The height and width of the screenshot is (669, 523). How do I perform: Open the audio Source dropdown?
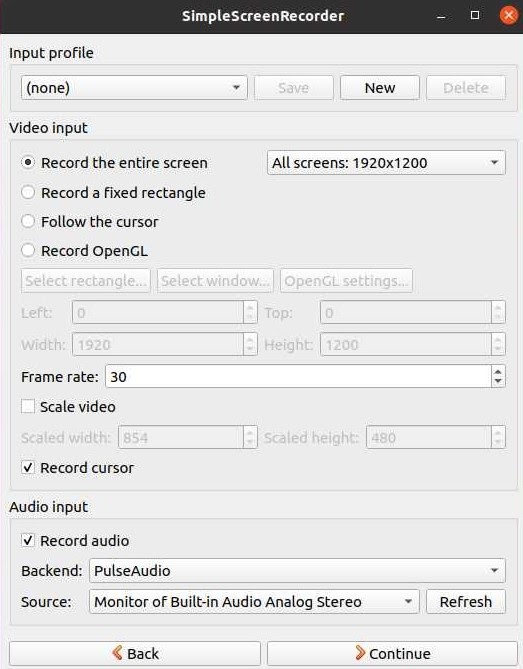click(x=254, y=602)
